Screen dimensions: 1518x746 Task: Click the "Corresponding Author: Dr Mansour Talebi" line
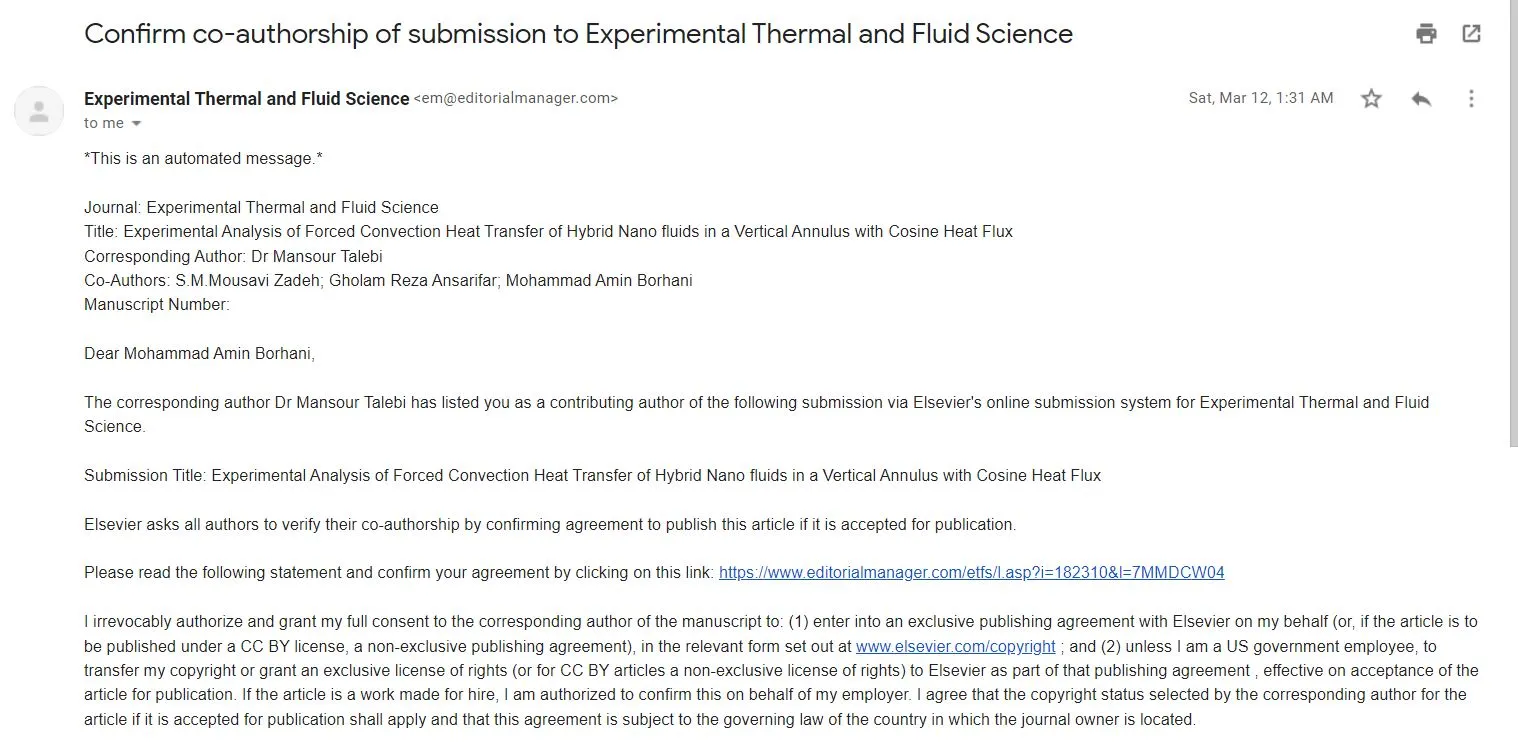point(233,256)
